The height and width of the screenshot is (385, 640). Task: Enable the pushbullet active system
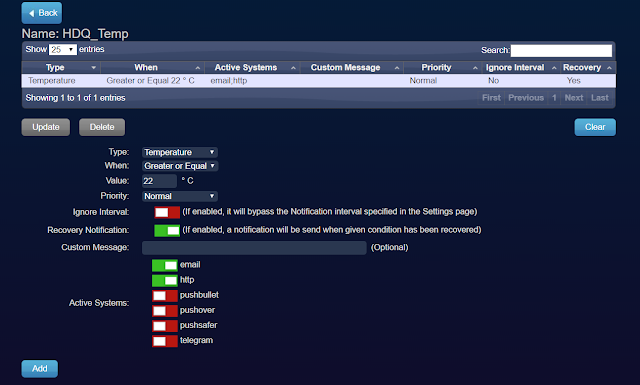click(165, 296)
